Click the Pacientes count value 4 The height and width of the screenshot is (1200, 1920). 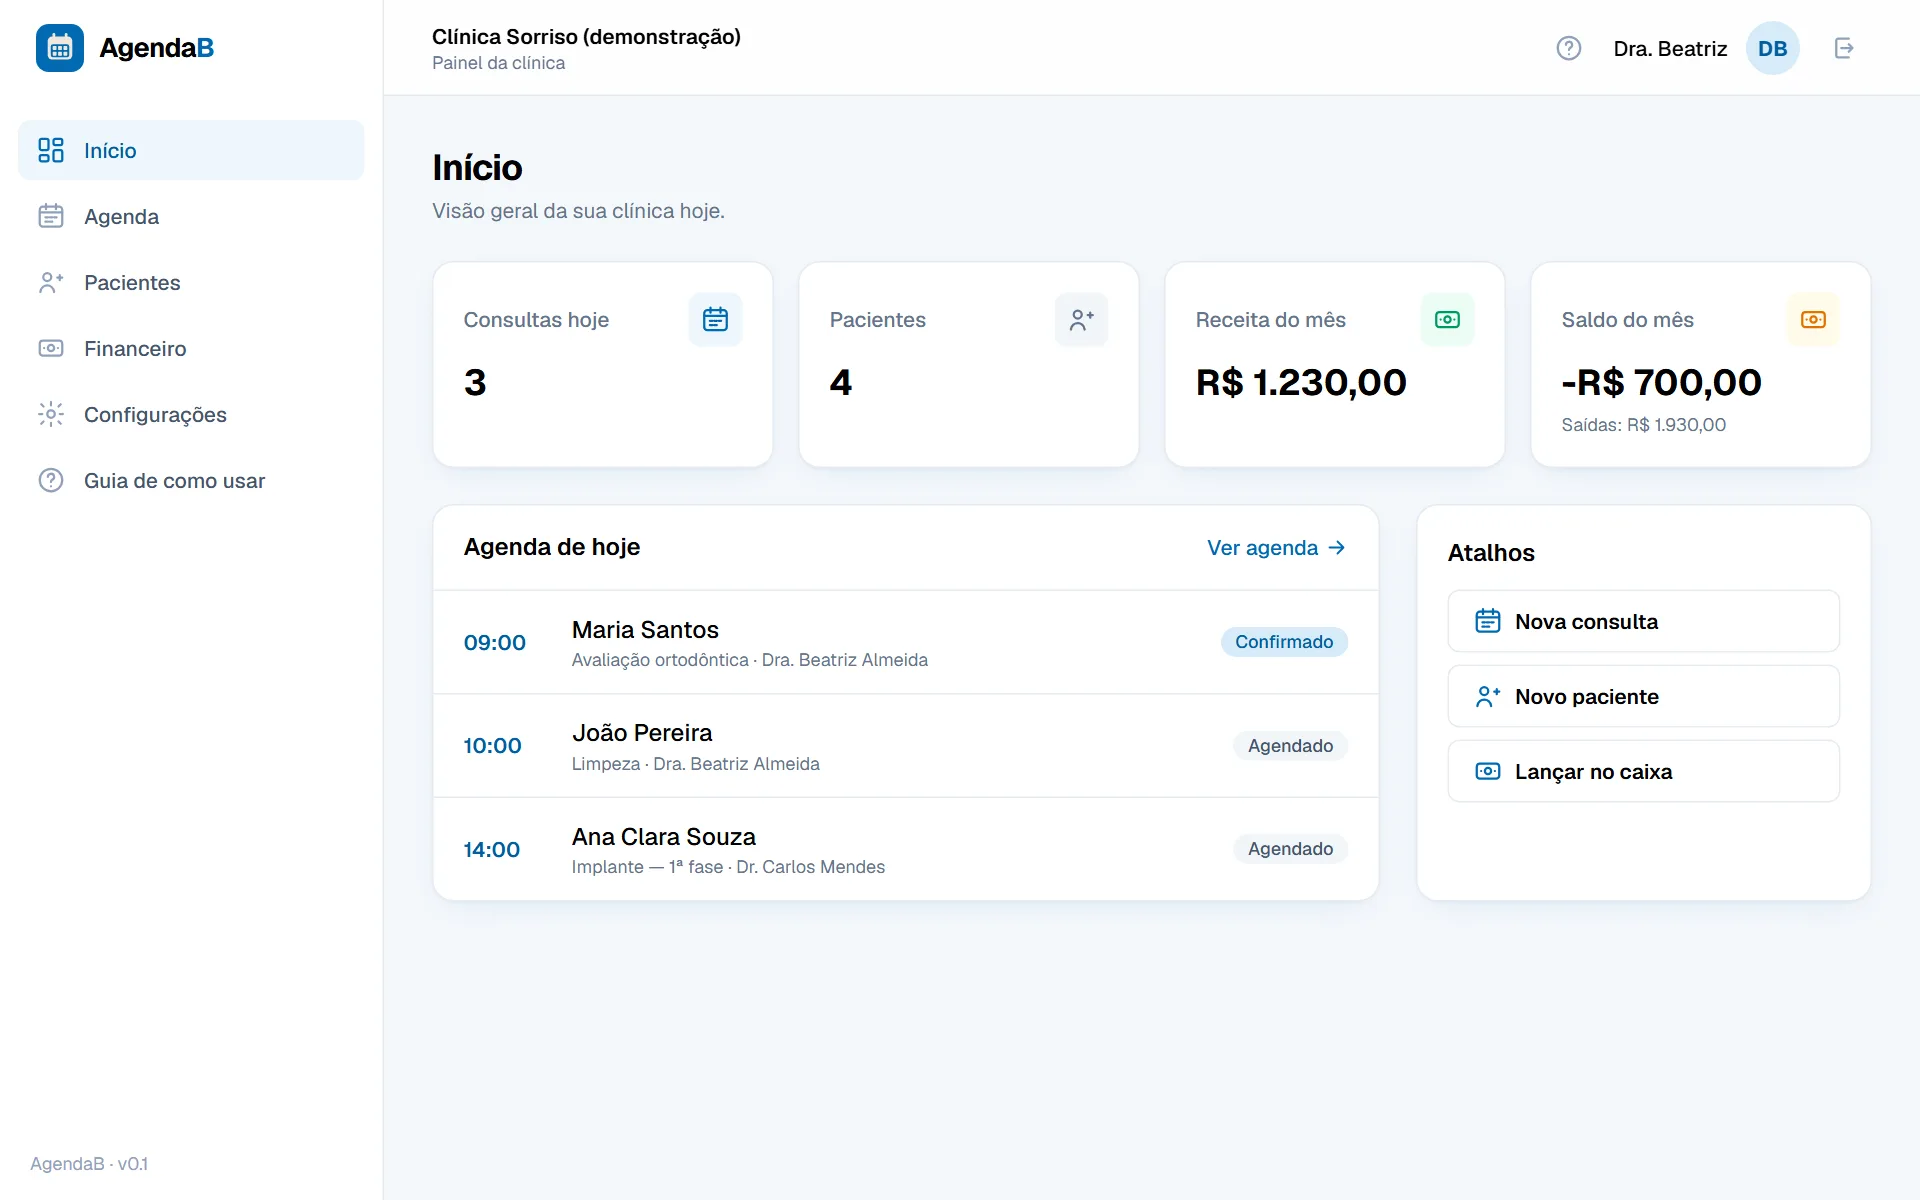pyautogui.click(x=841, y=382)
